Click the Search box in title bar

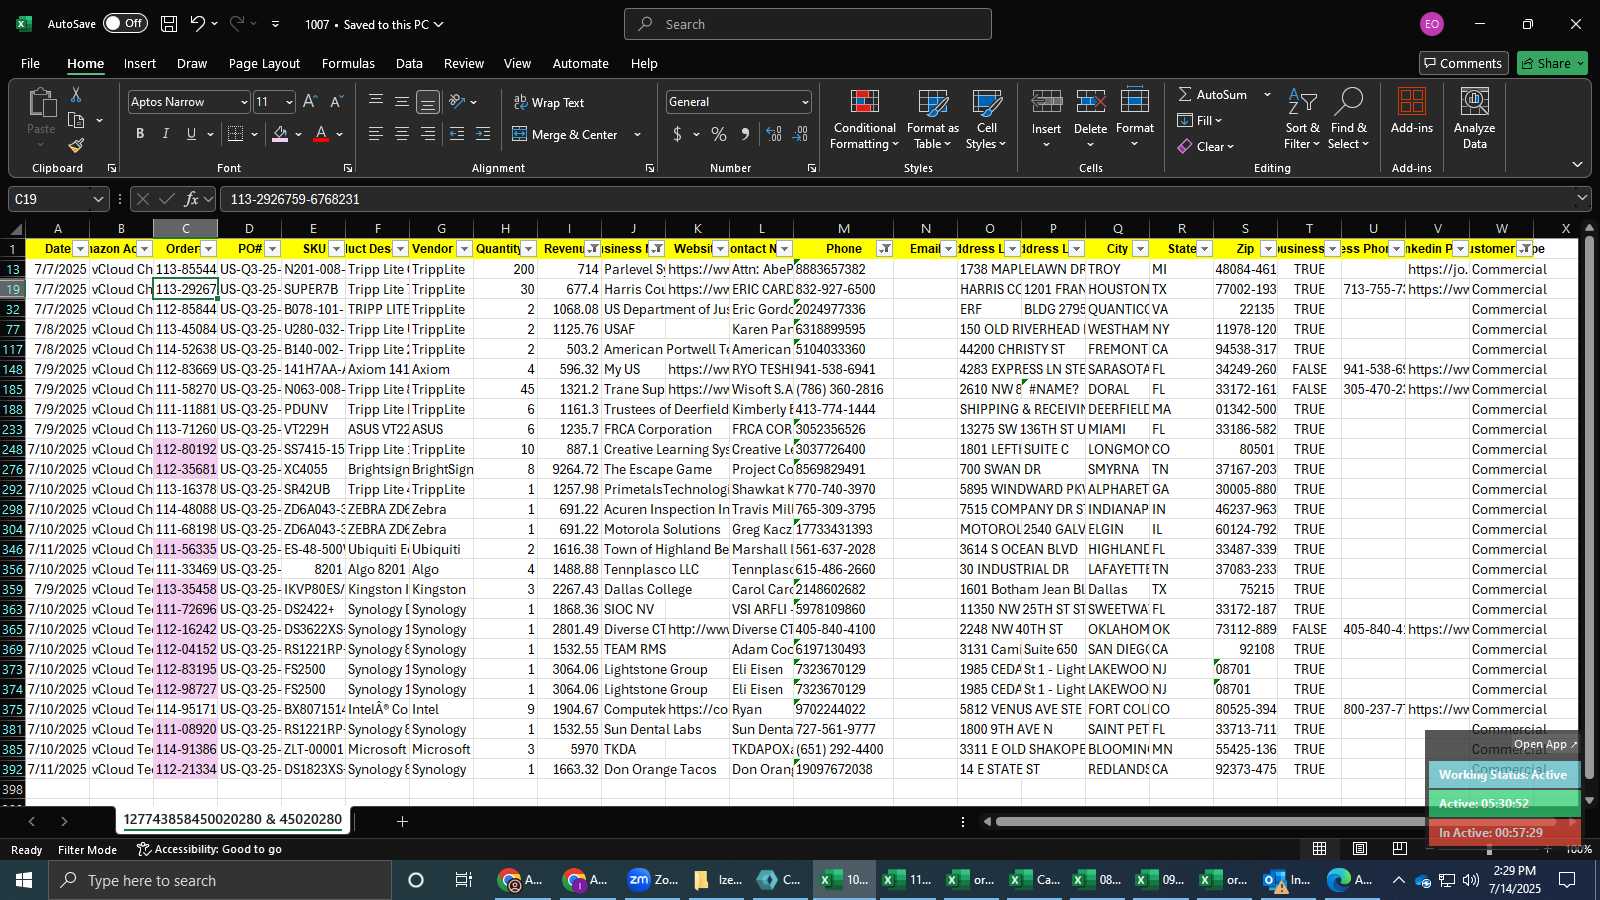tap(808, 24)
